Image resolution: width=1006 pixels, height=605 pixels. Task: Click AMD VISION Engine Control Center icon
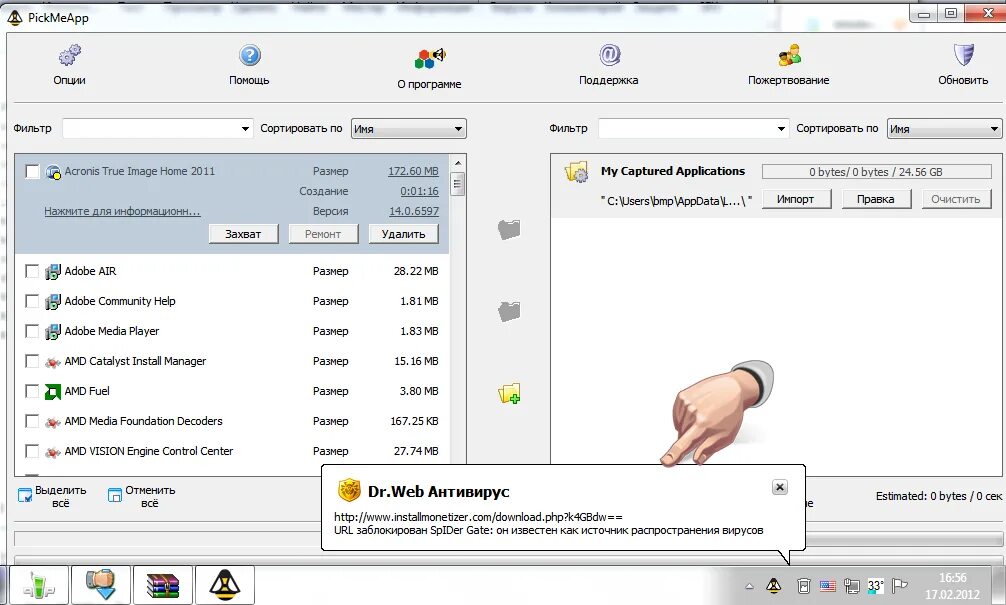coord(53,452)
